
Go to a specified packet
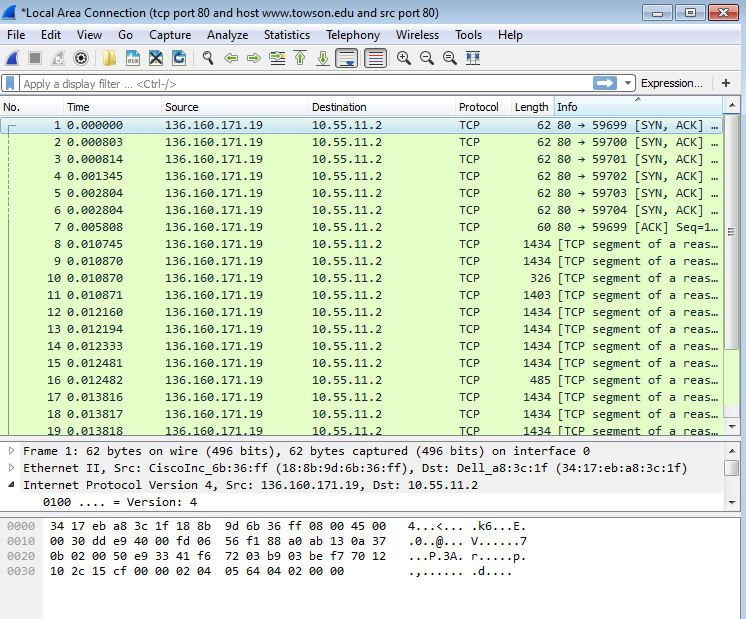tap(277, 59)
